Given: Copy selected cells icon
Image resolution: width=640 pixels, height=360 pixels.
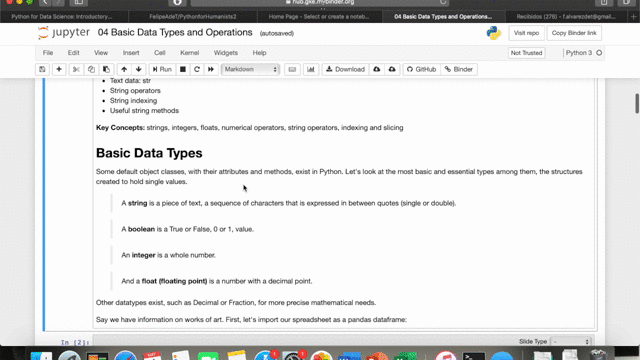Looking at the screenshot, I should pos(91,69).
